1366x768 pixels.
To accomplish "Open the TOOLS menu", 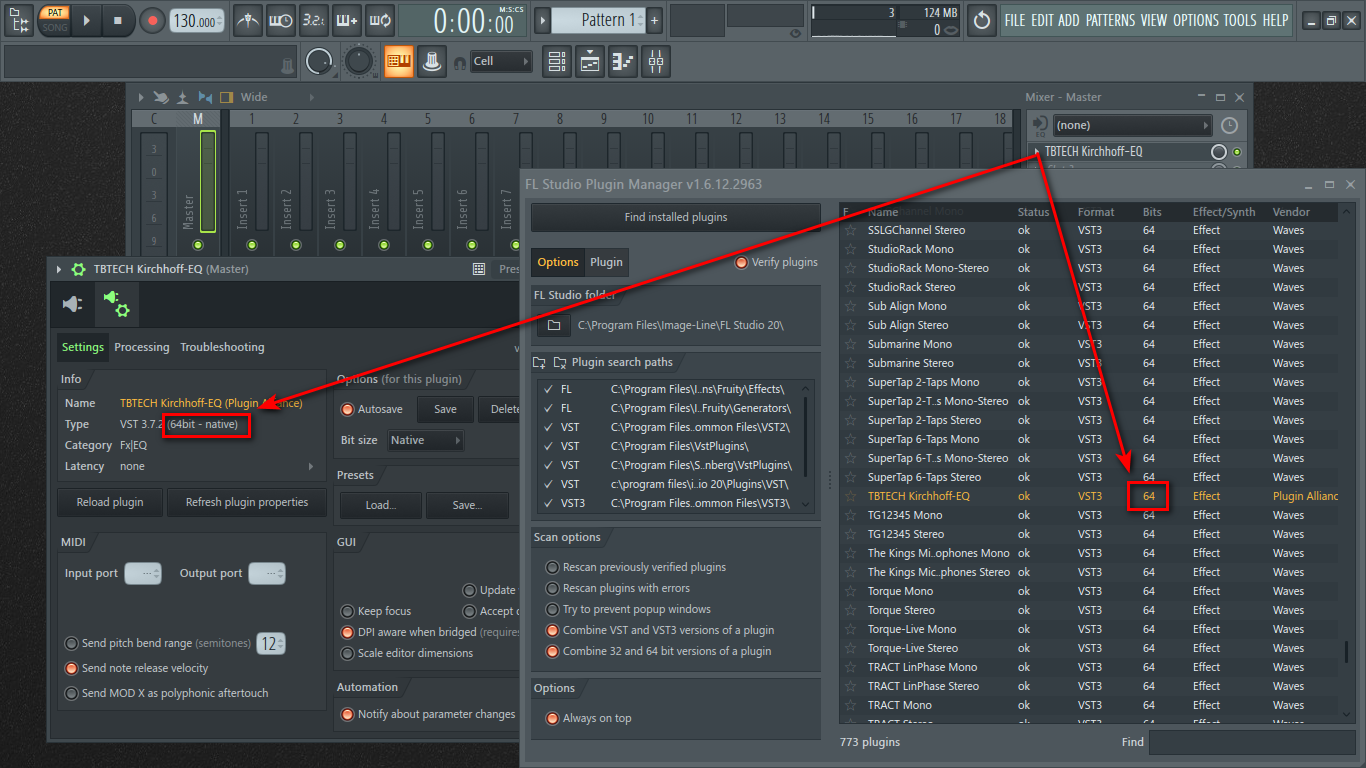I will point(1240,20).
